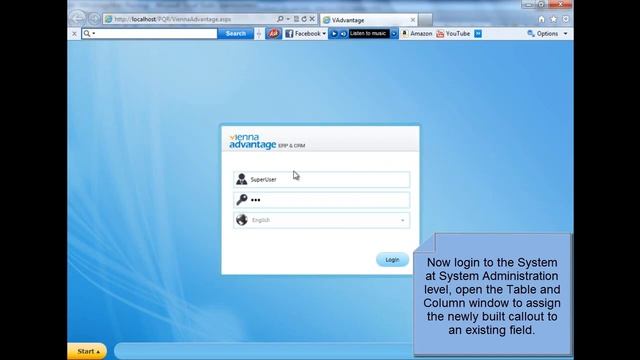Click the password field

(322, 200)
